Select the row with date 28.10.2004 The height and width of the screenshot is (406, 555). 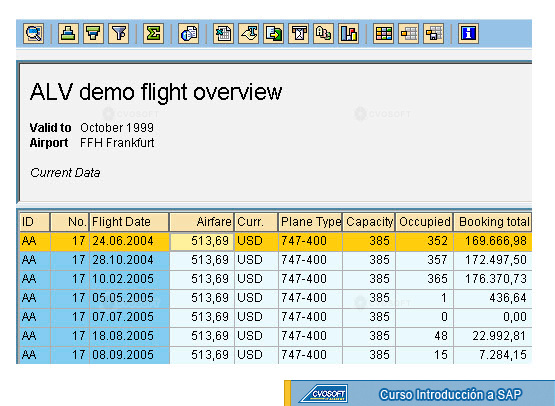click(x=276, y=260)
